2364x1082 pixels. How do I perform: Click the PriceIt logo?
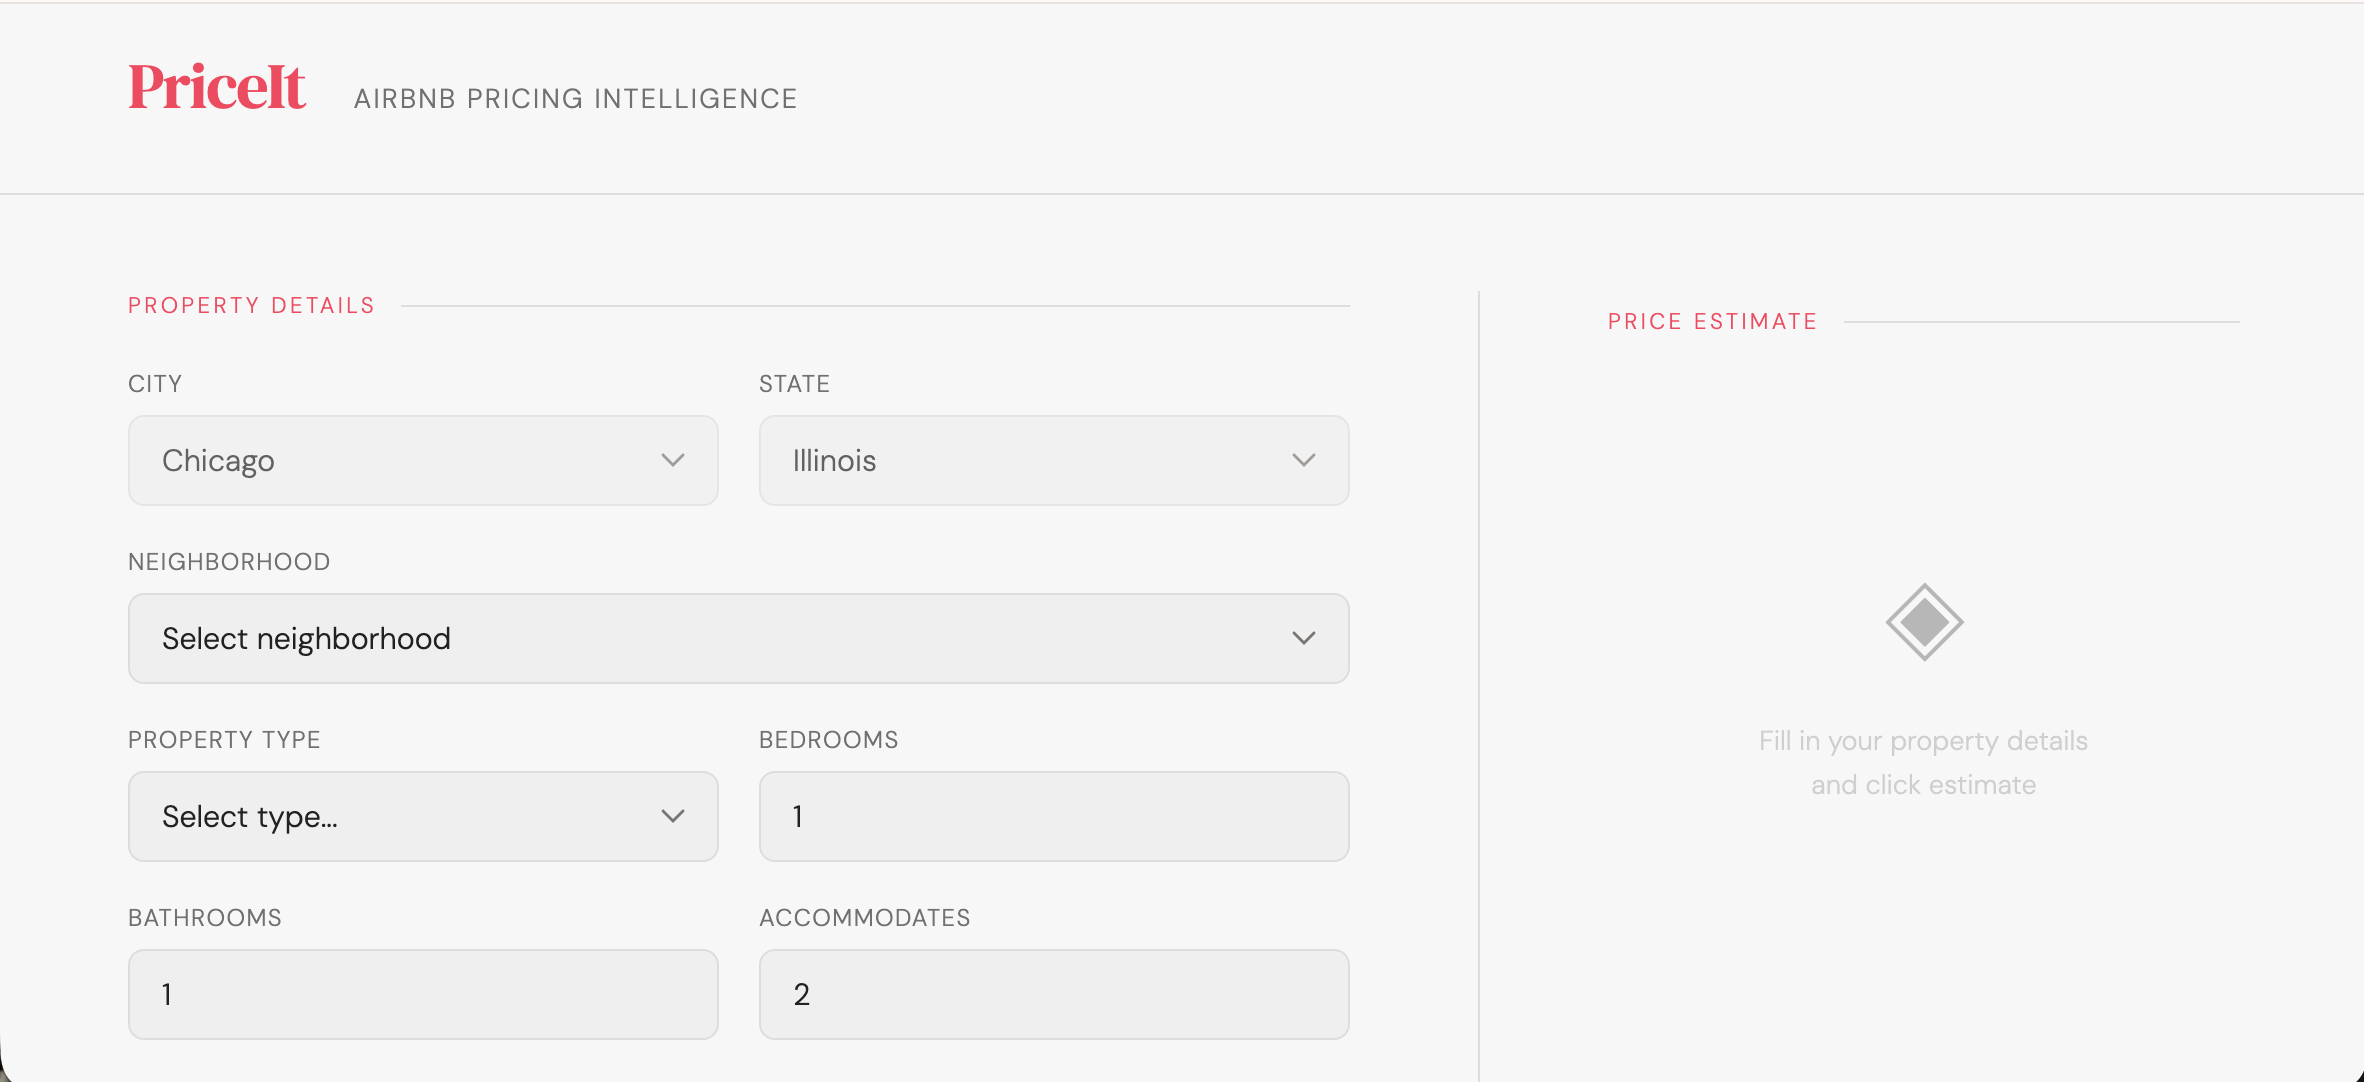217,87
